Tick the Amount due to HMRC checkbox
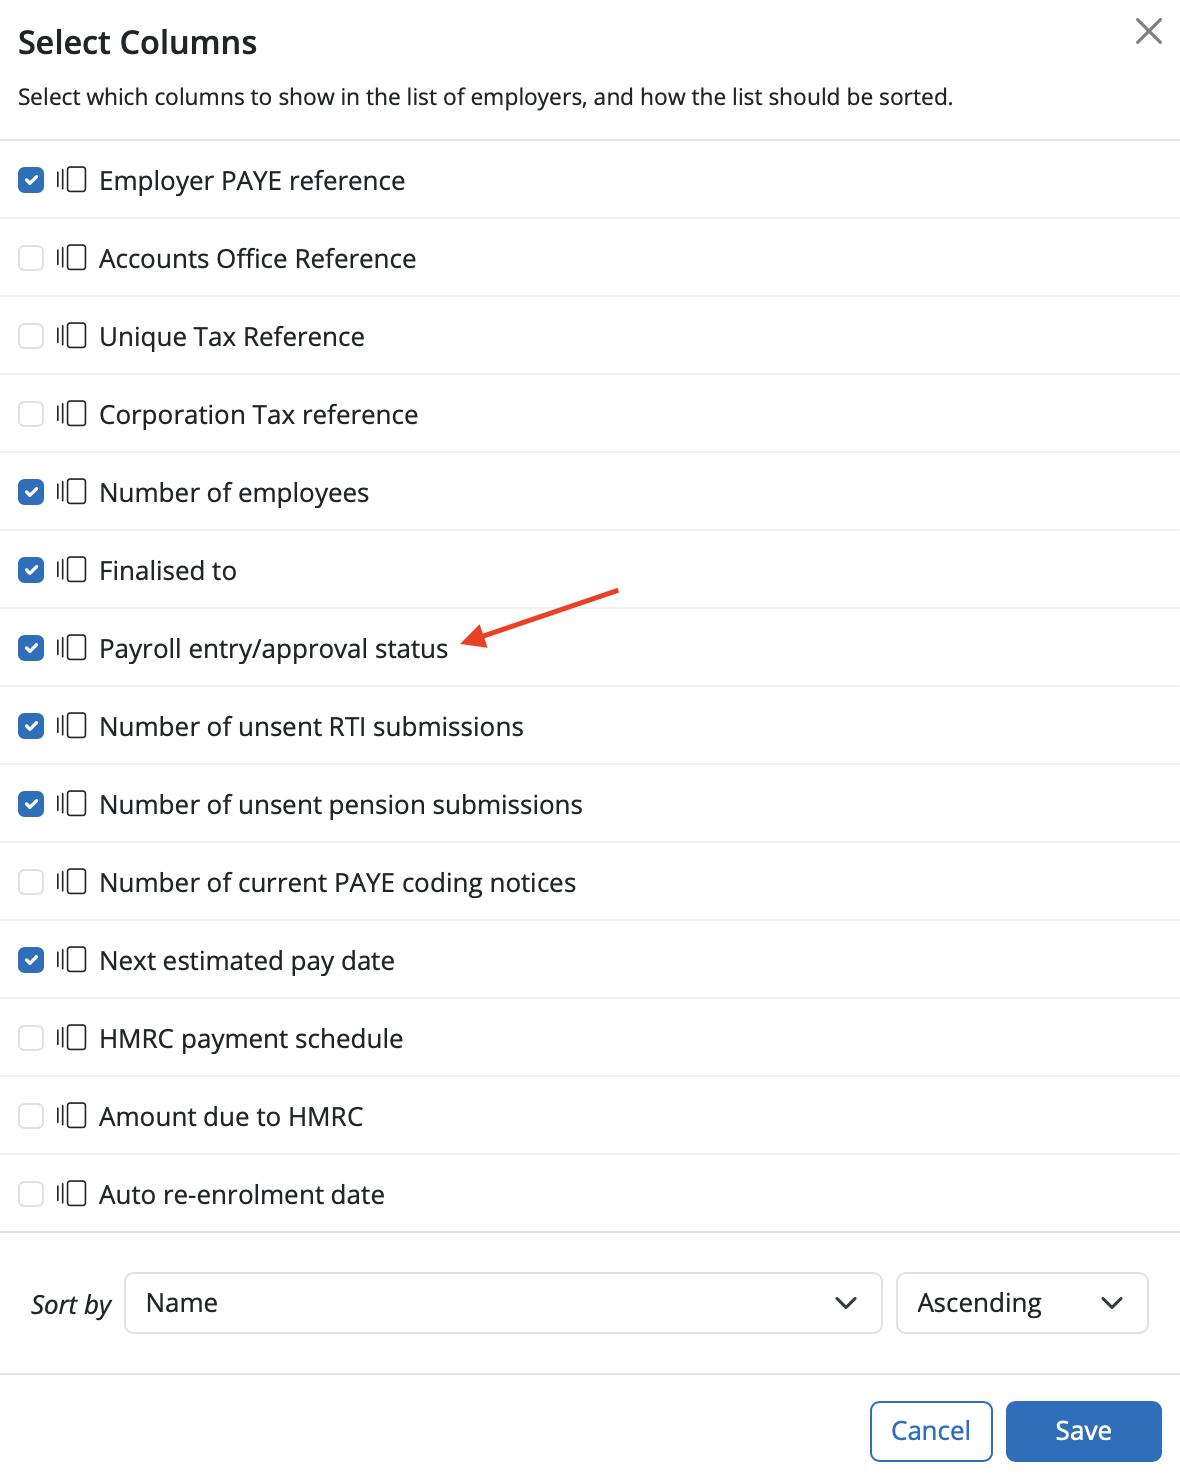The height and width of the screenshot is (1474, 1180). coord(31,1116)
